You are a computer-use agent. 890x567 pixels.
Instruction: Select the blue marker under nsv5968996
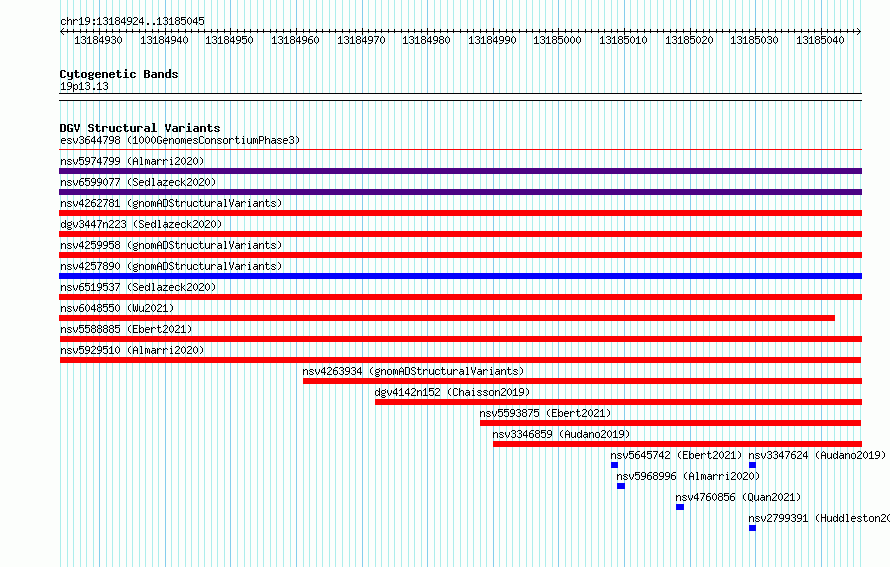click(621, 486)
